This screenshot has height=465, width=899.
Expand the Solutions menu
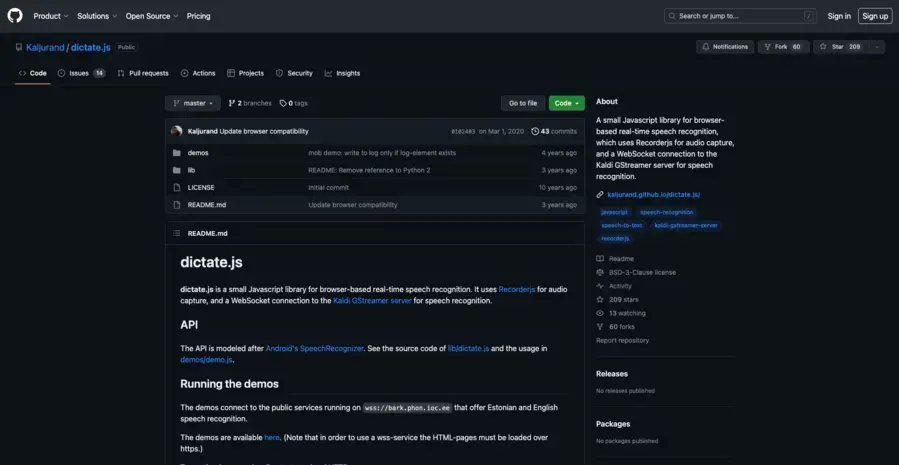point(97,16)
